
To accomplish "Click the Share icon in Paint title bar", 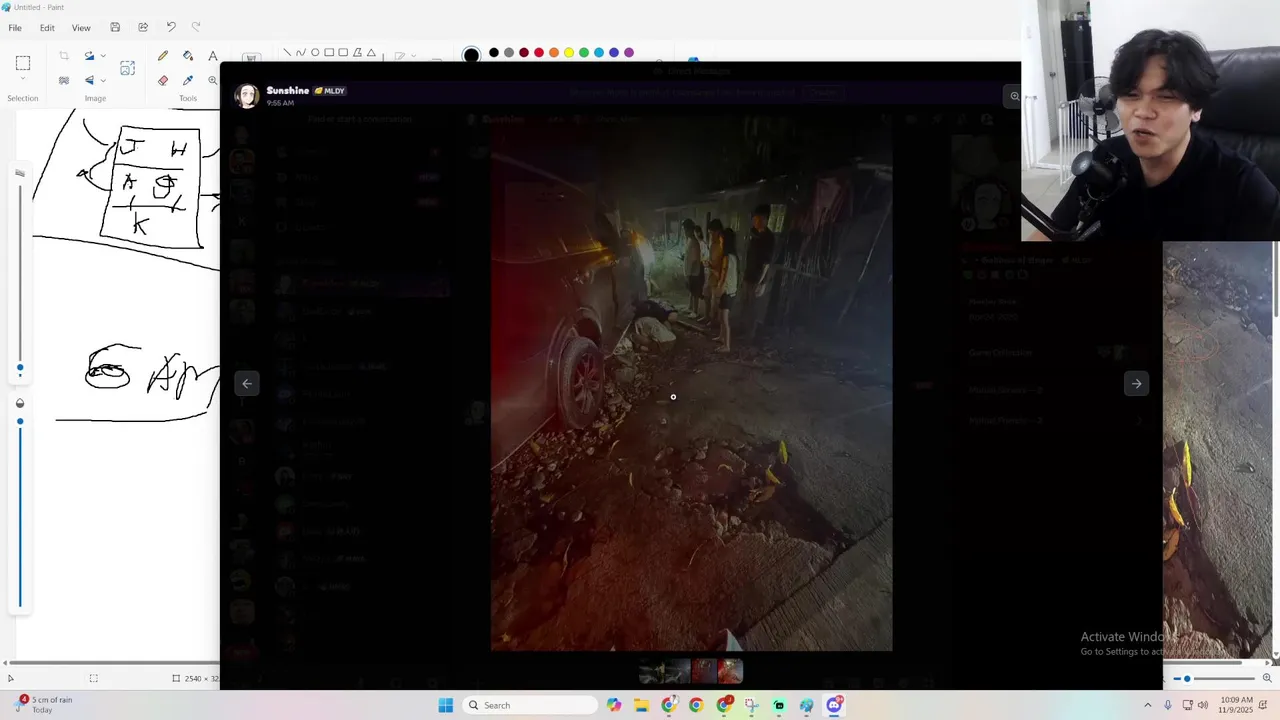I will (x=143, y=27).
